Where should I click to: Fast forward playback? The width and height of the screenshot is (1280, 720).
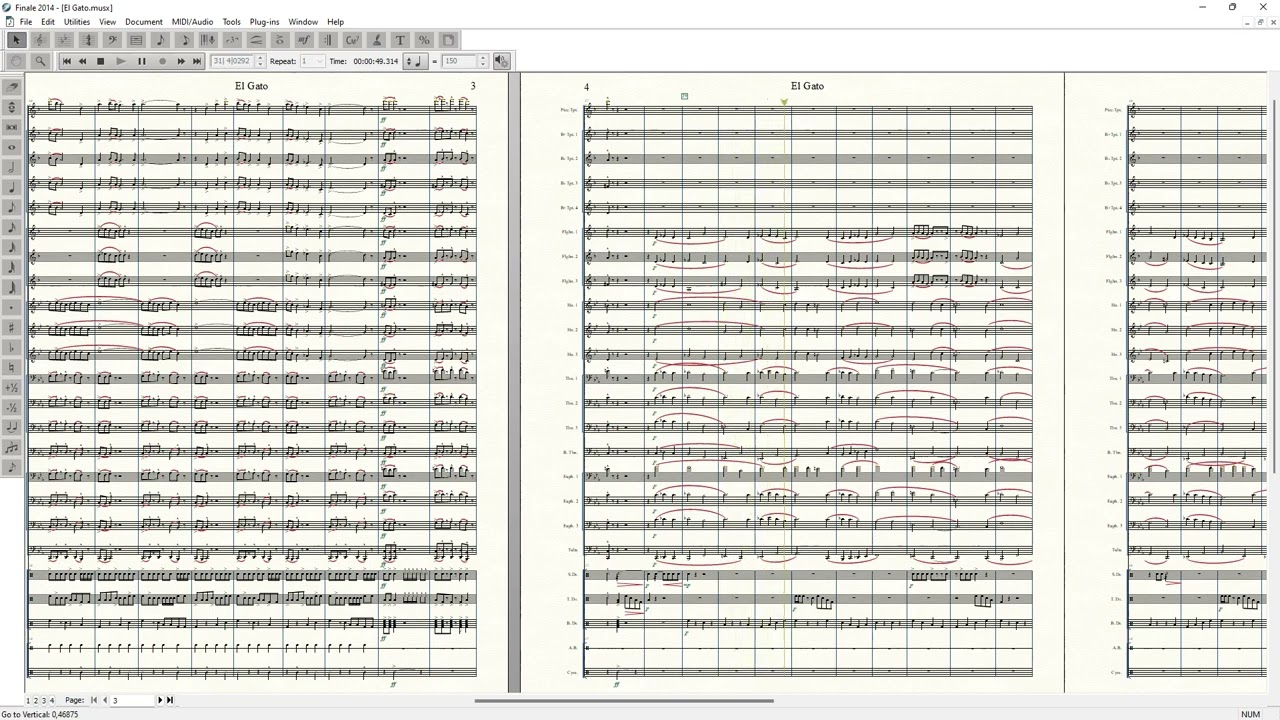tap(181, 61)
